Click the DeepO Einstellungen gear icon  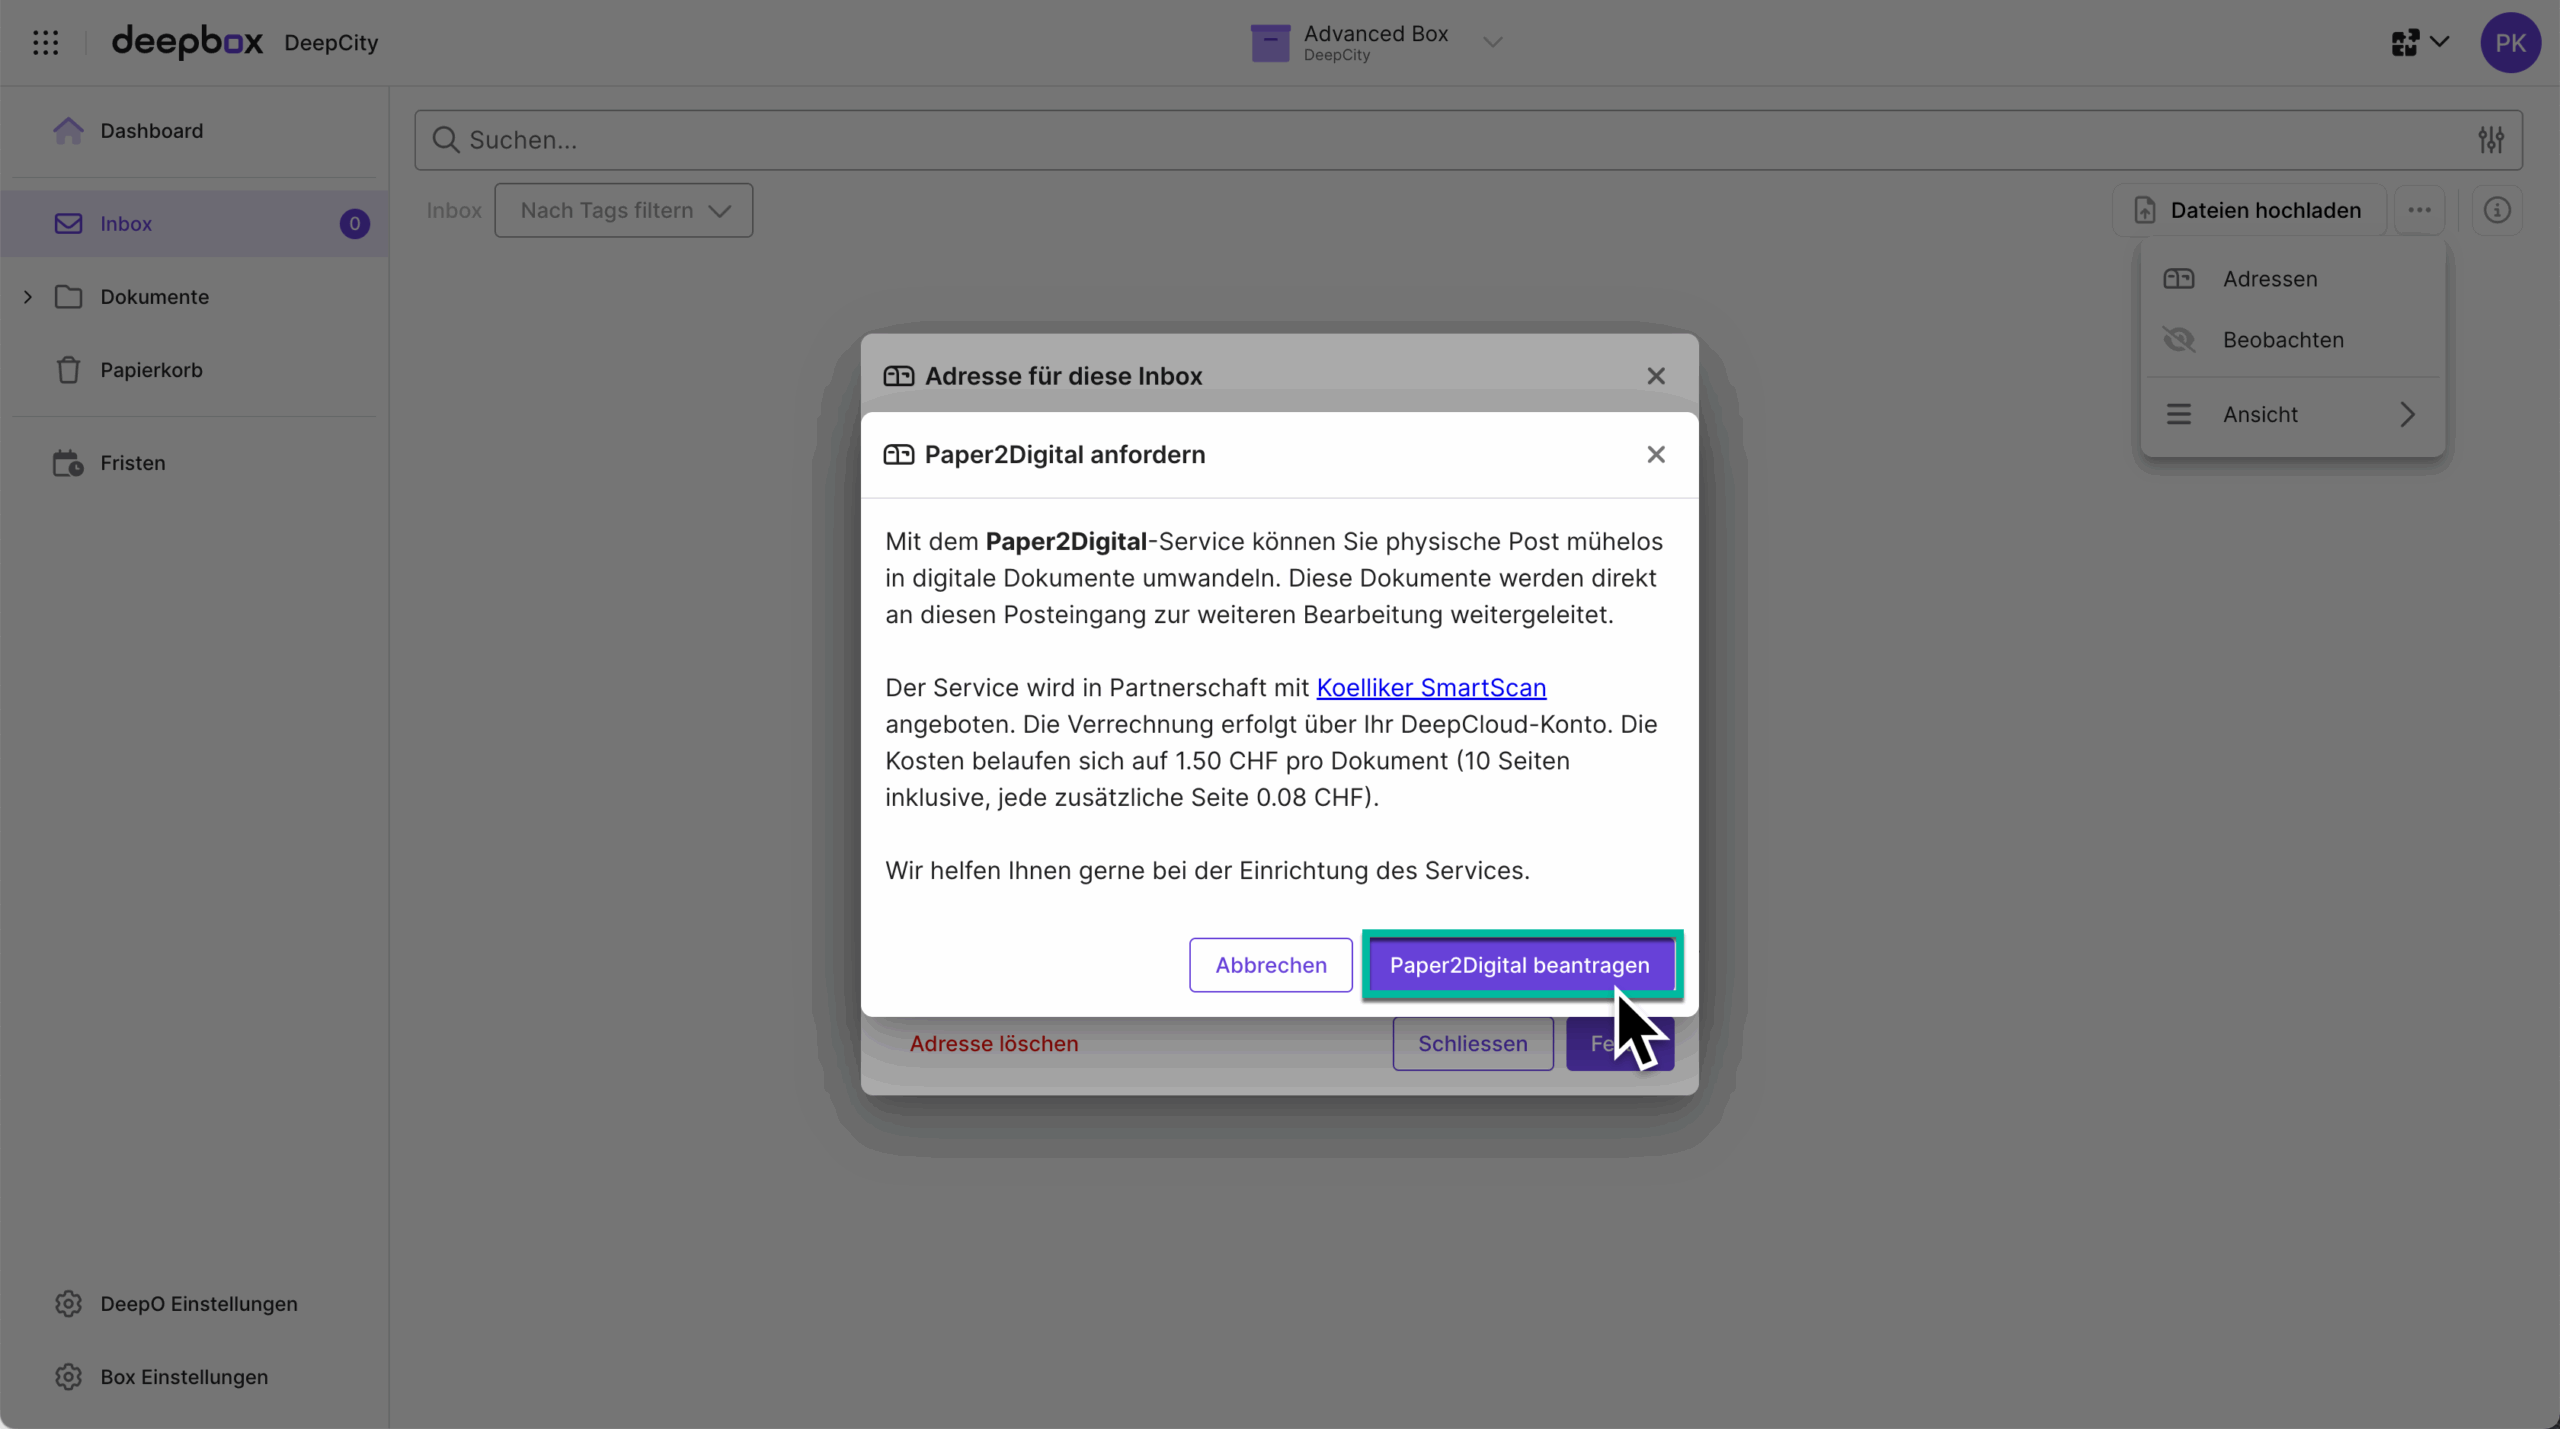tap(68, 1304)
